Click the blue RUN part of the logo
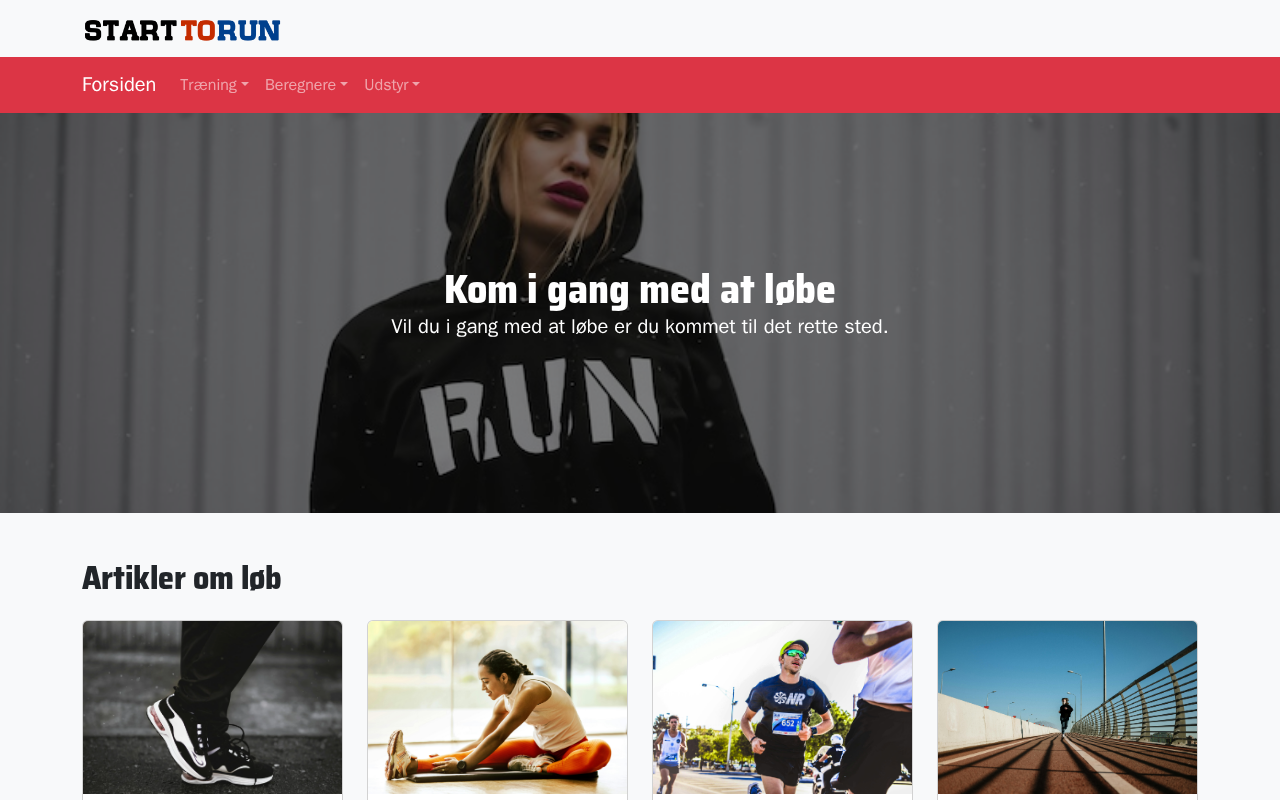This screenshot has height=800, width=1280. tap(249, 30)
